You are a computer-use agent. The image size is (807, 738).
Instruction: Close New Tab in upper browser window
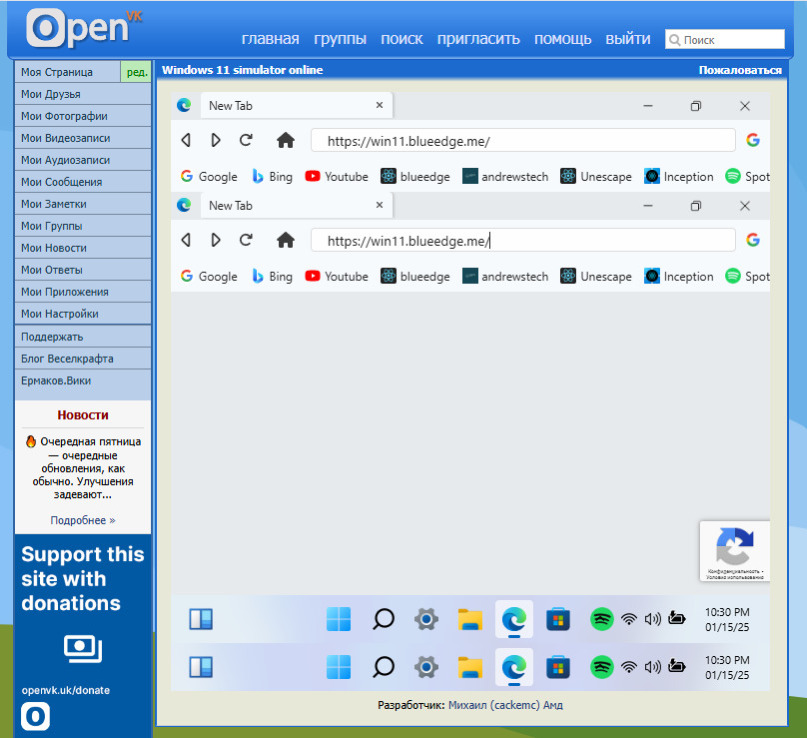pyautogui.click(x=379, y=105)
